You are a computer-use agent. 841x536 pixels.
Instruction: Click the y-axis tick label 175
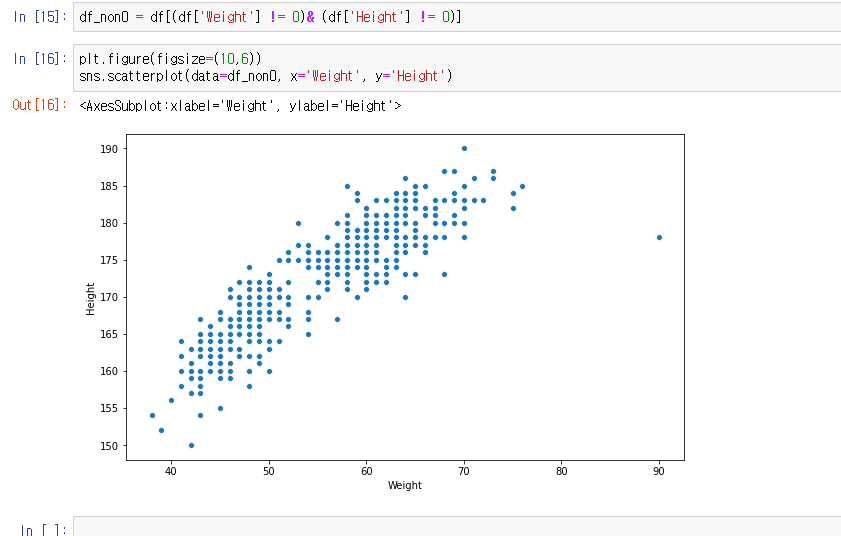[109, 260]
